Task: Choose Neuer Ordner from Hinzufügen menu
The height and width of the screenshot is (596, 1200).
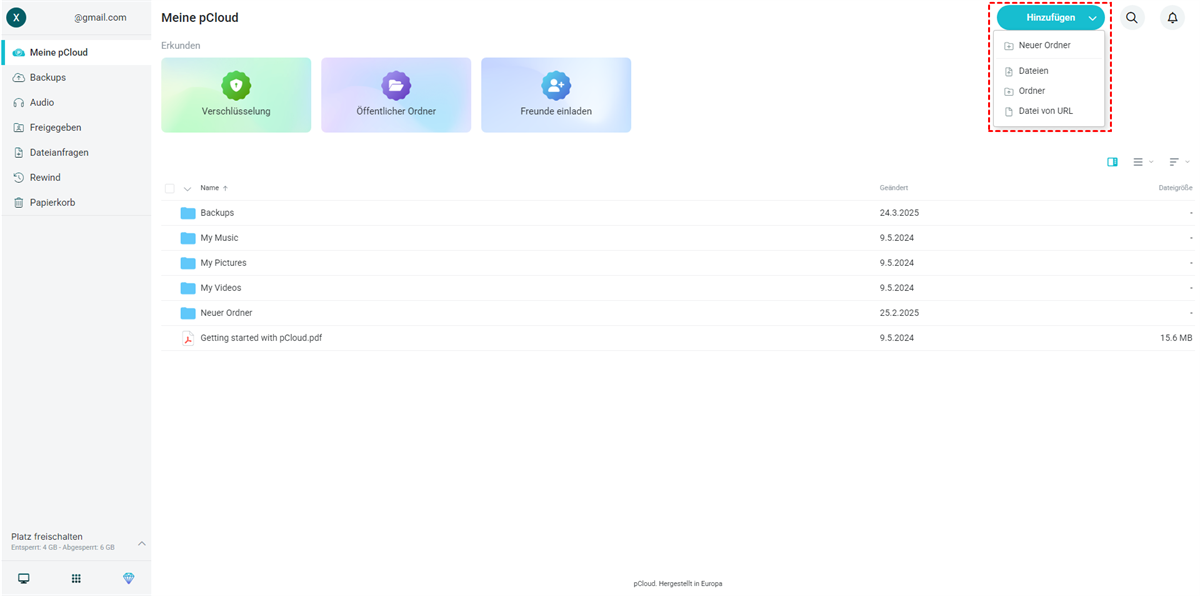Action: point(1049,45)
